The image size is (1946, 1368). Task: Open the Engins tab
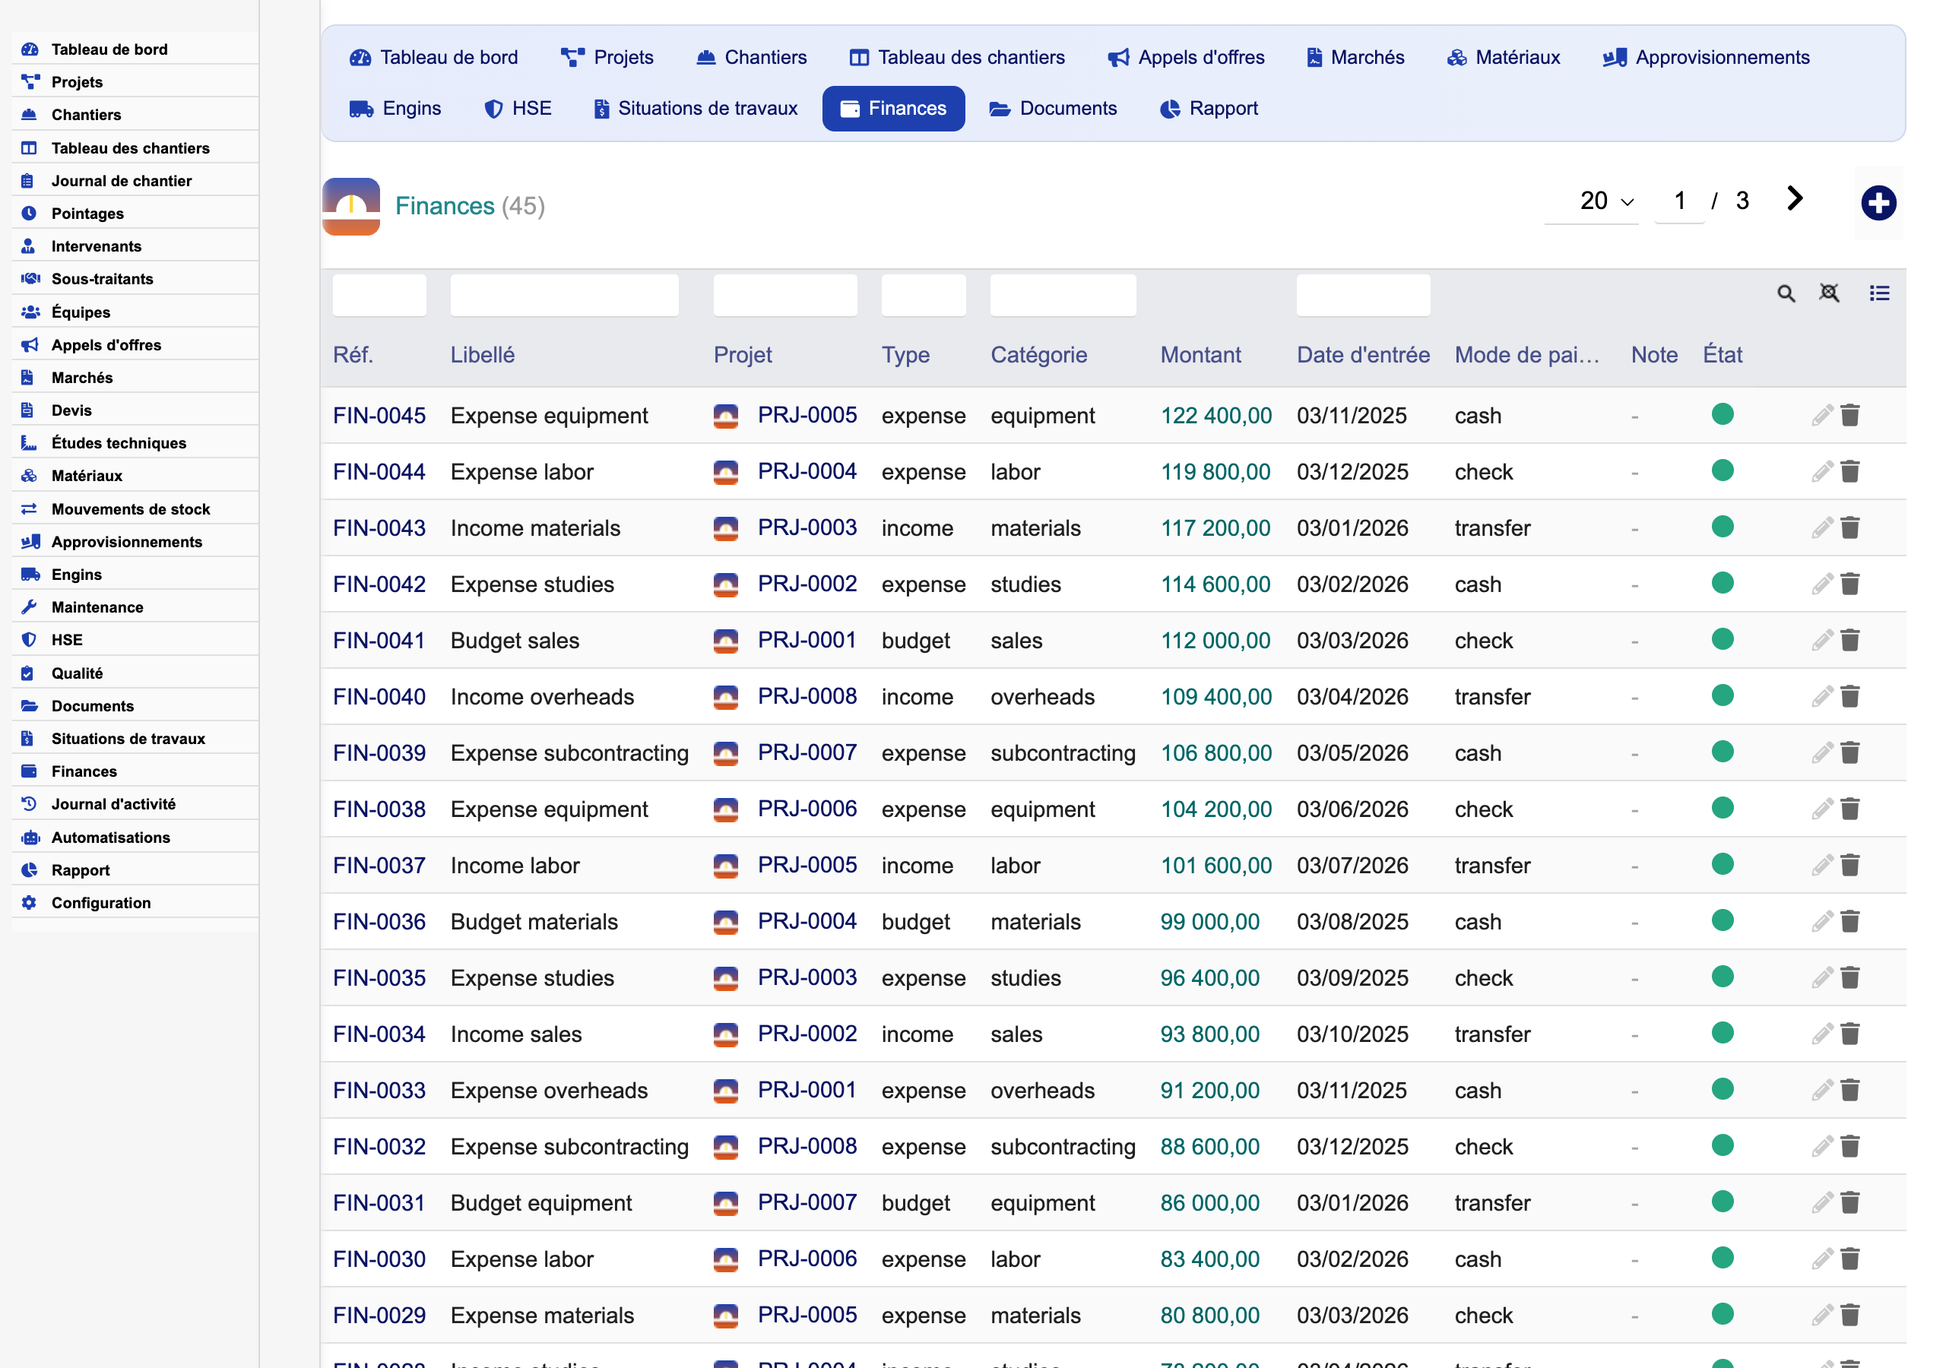(x=395, y=108)
